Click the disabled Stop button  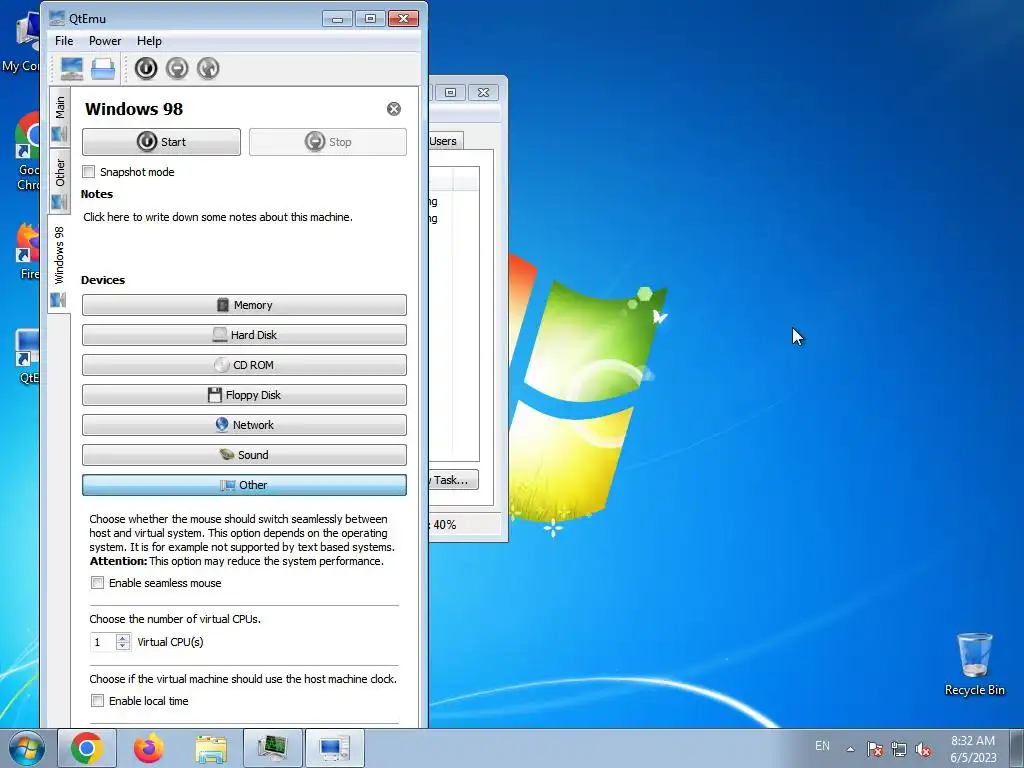(328, 142)
